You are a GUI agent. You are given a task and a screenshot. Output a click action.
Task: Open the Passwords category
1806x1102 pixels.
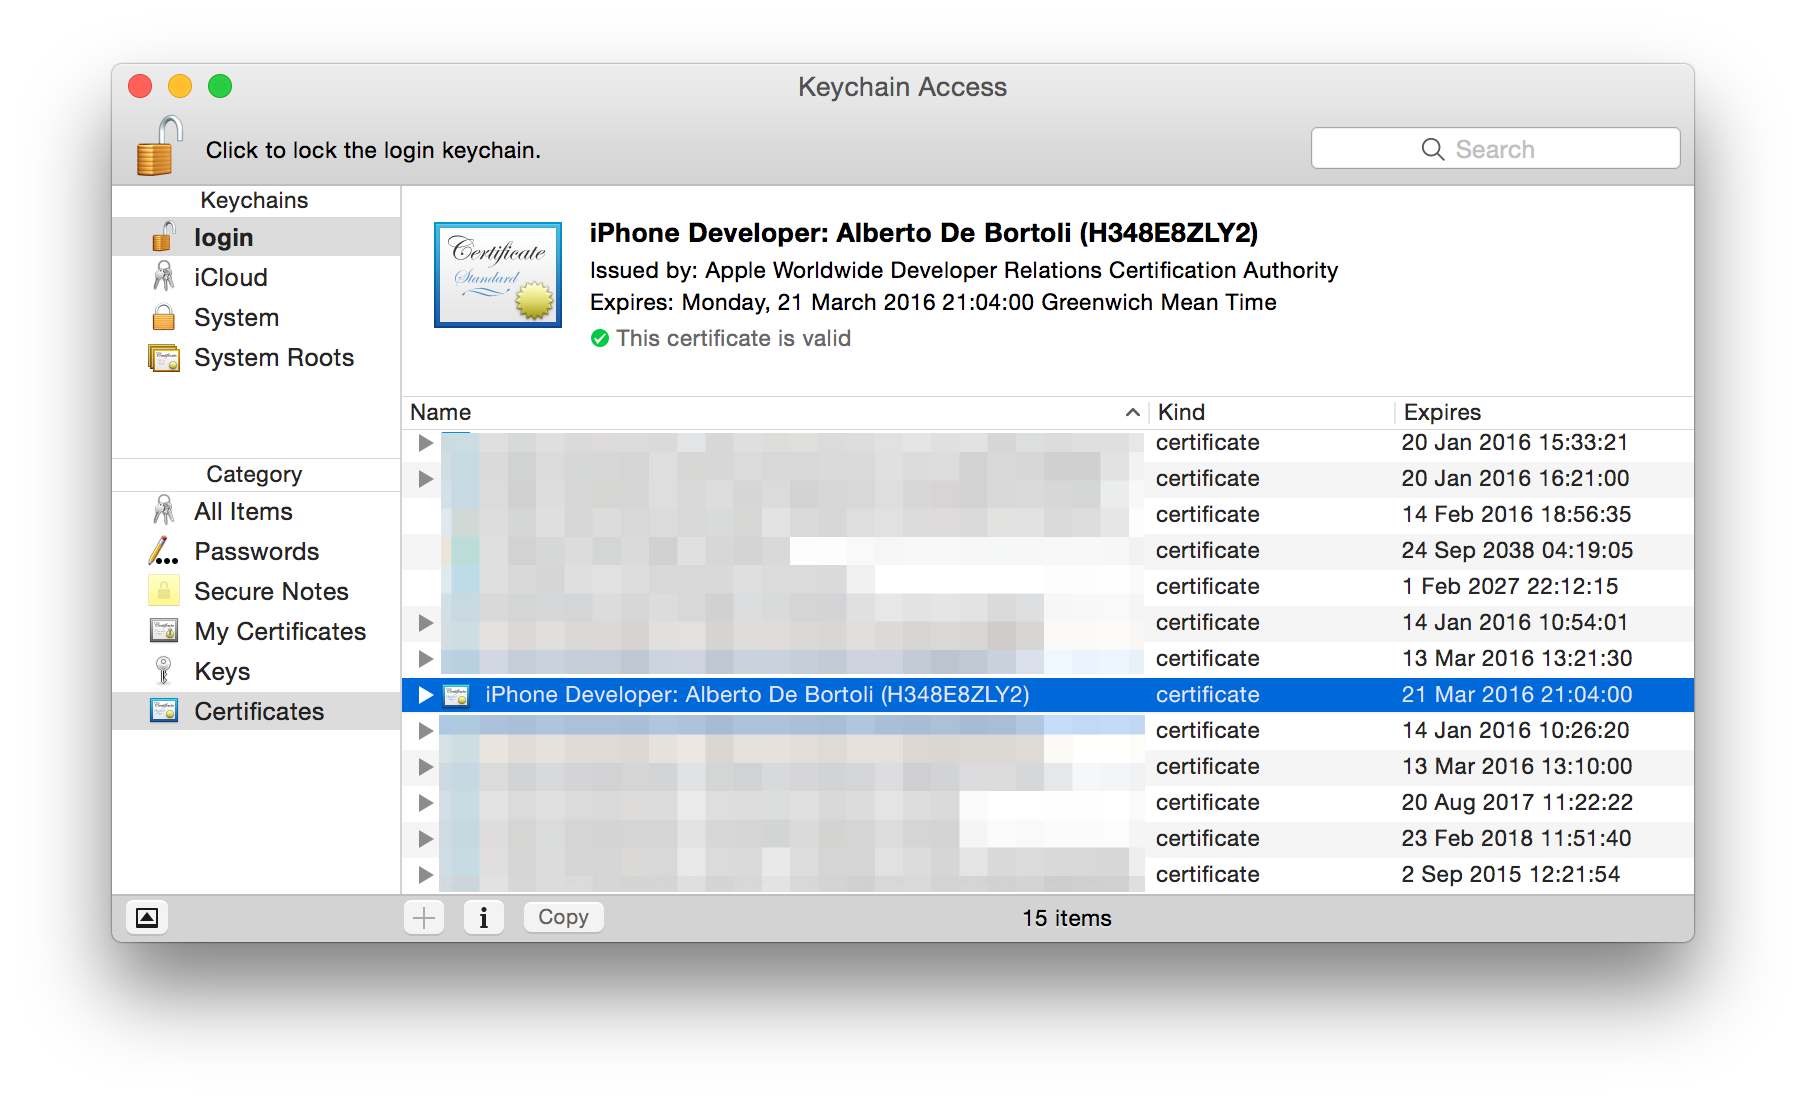(256, 551)
